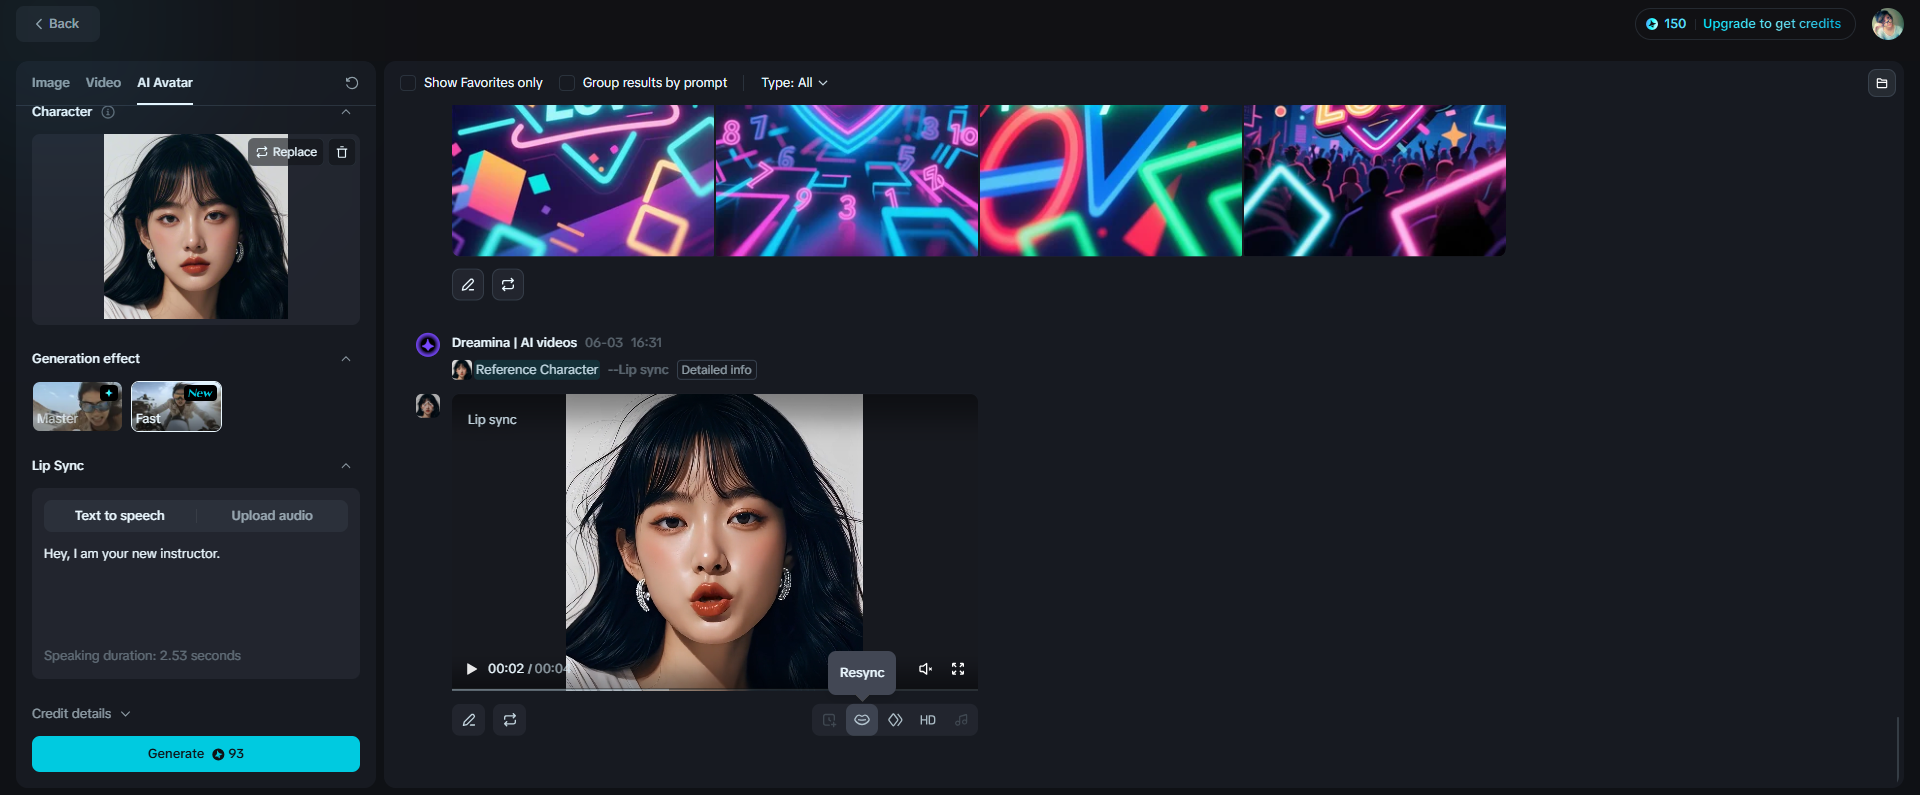This screenshot has height=795, width=1920.
Task: Collapse the Character section
Action: point(346,112)
